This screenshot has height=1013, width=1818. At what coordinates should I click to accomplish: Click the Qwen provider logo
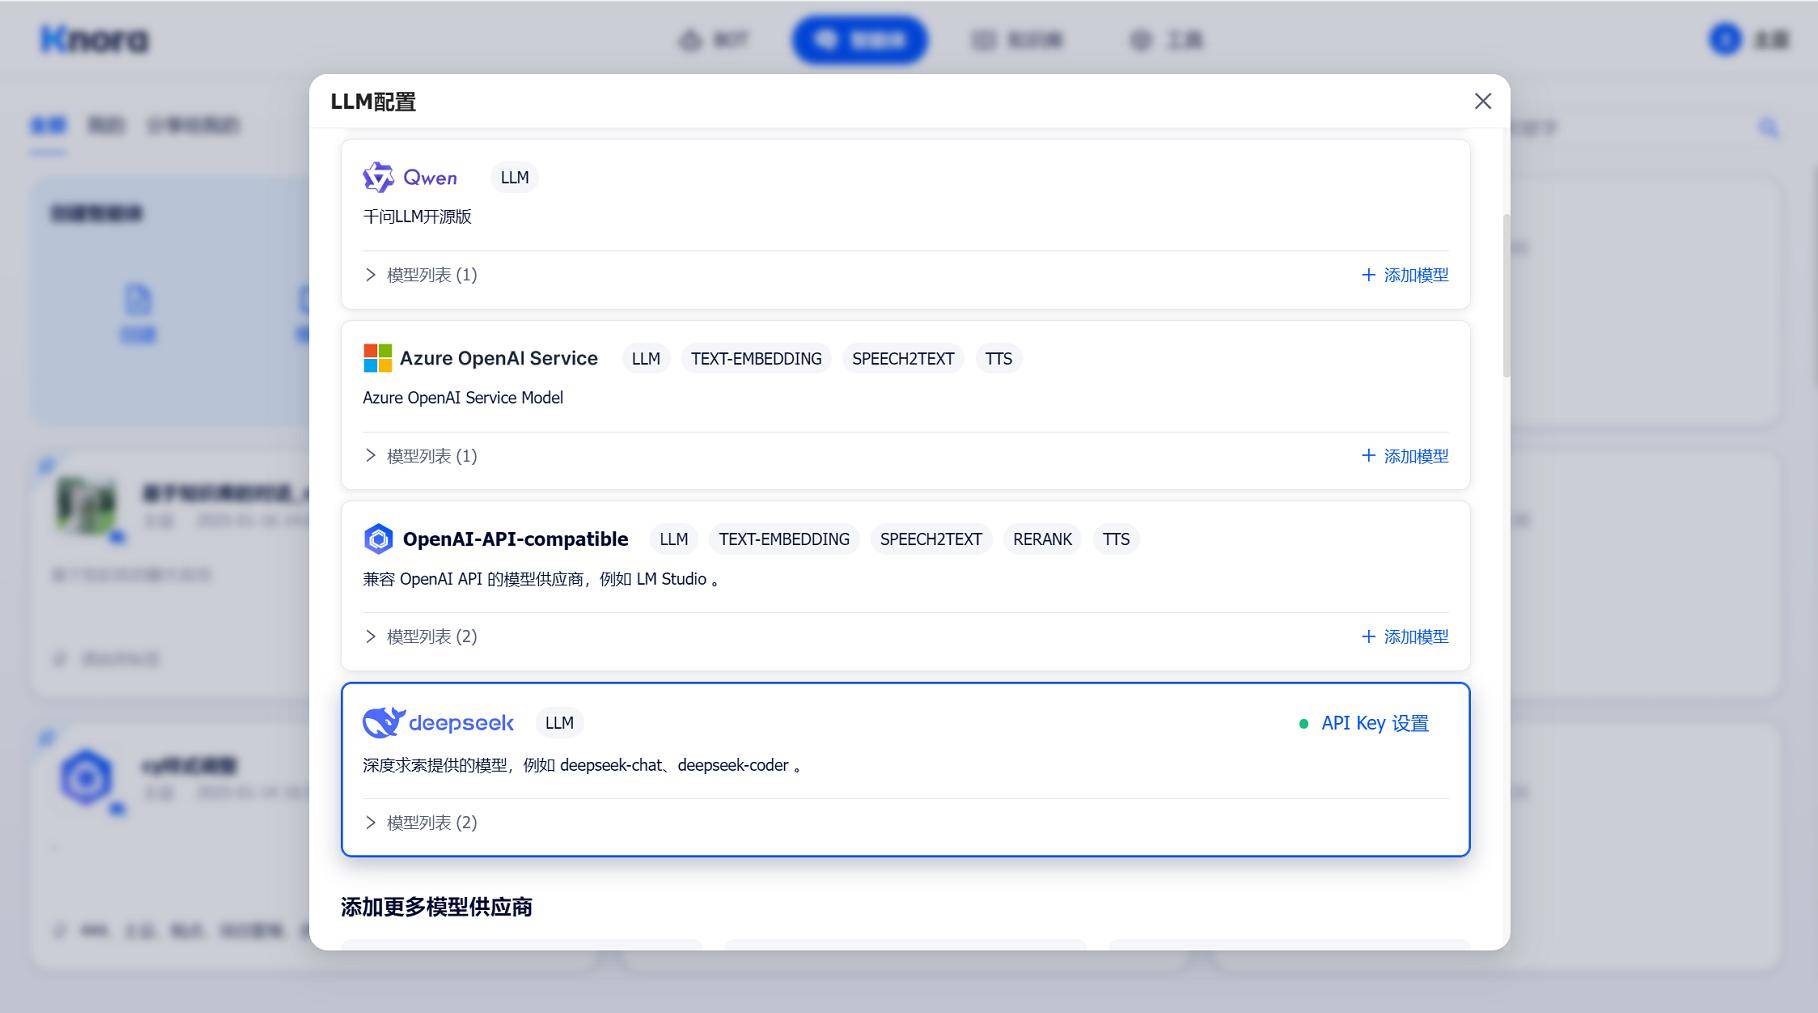(410, 177)
